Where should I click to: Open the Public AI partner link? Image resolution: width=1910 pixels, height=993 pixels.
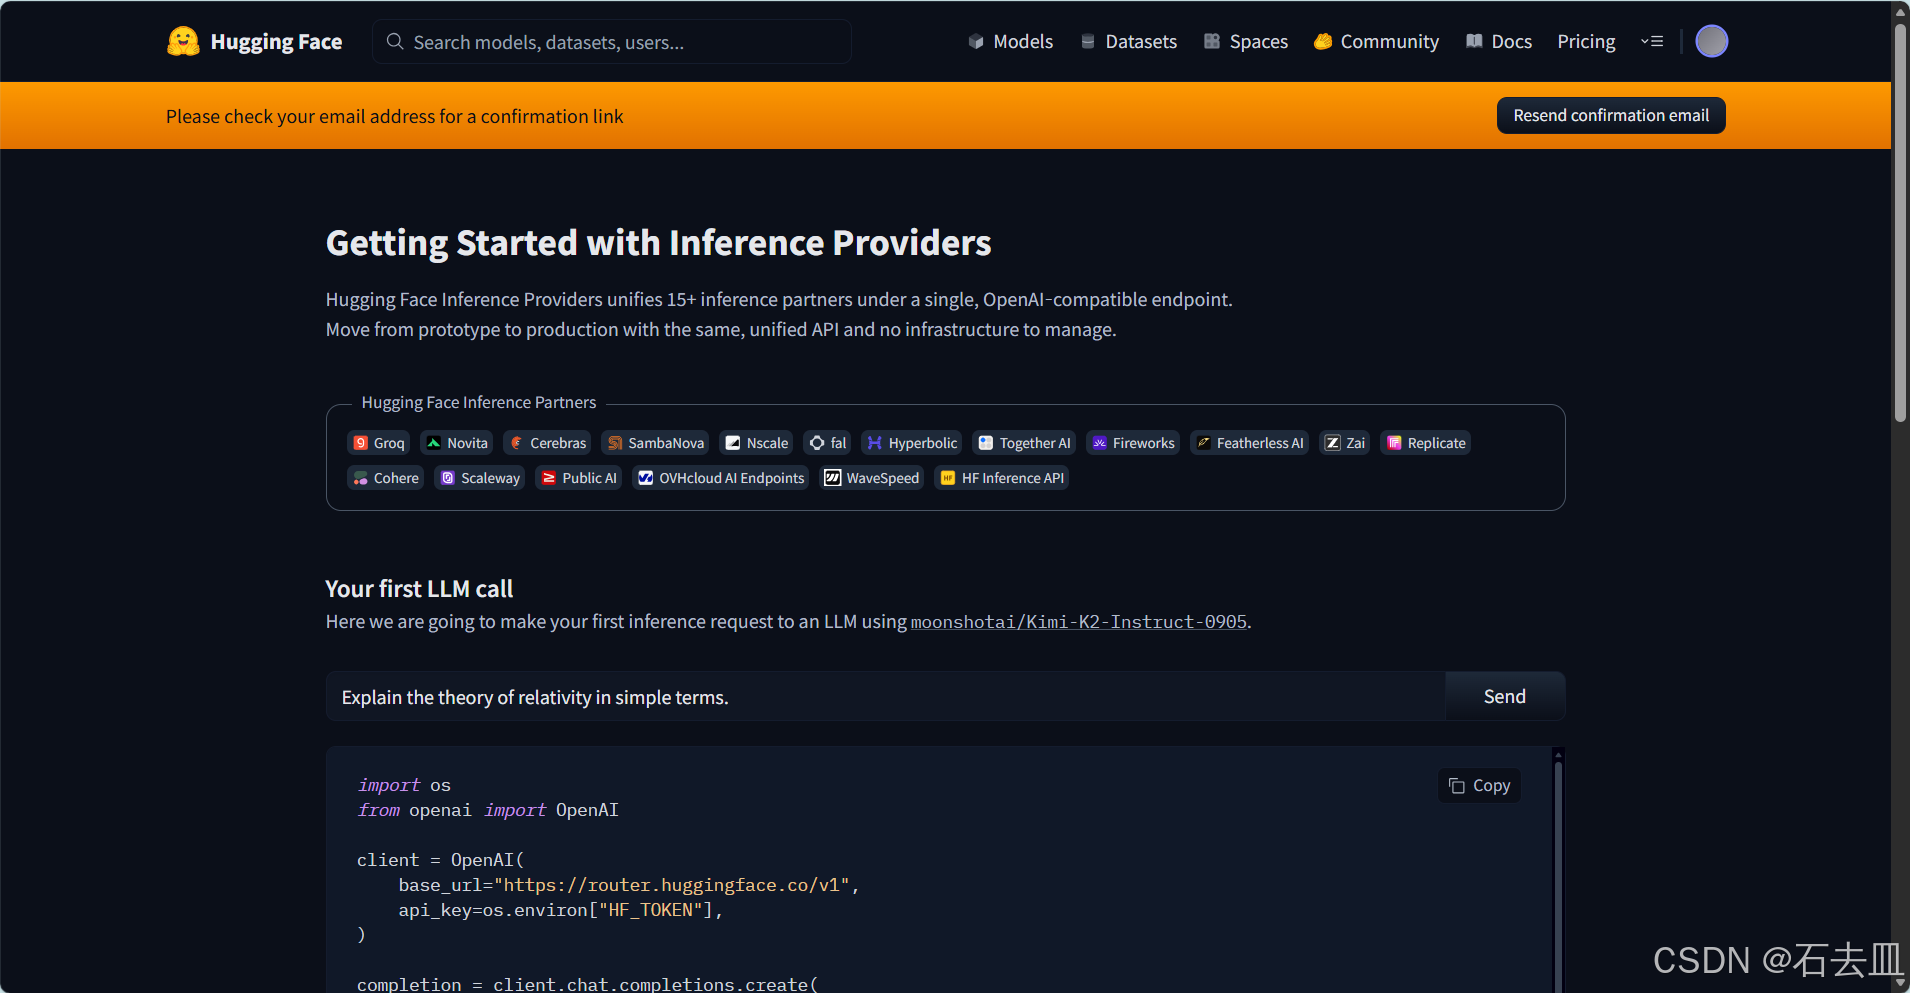(579, 478)
